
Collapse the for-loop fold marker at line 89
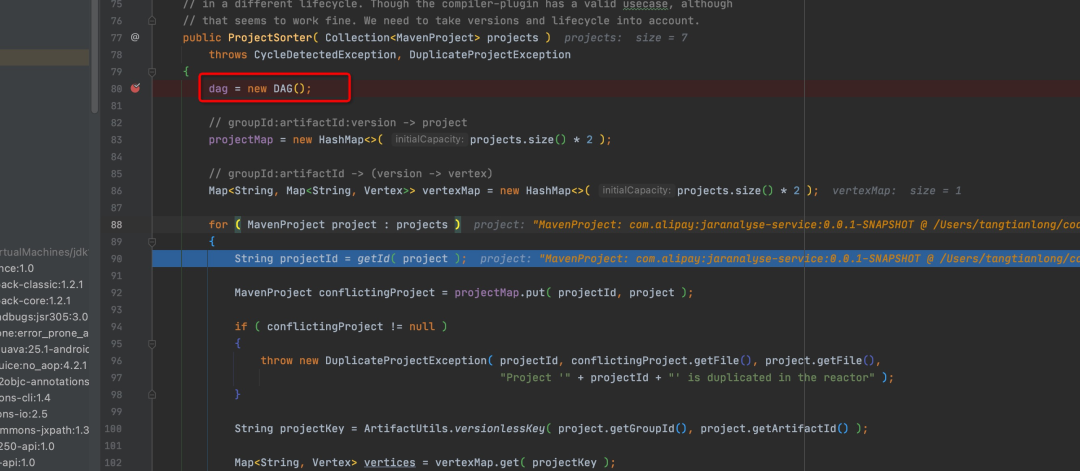coord(152,242)
